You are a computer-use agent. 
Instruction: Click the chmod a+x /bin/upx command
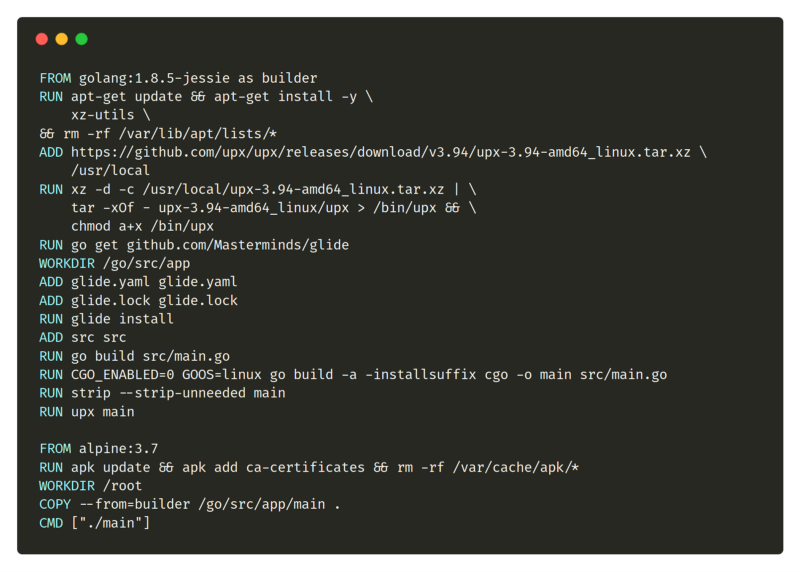tap(143, 226)
